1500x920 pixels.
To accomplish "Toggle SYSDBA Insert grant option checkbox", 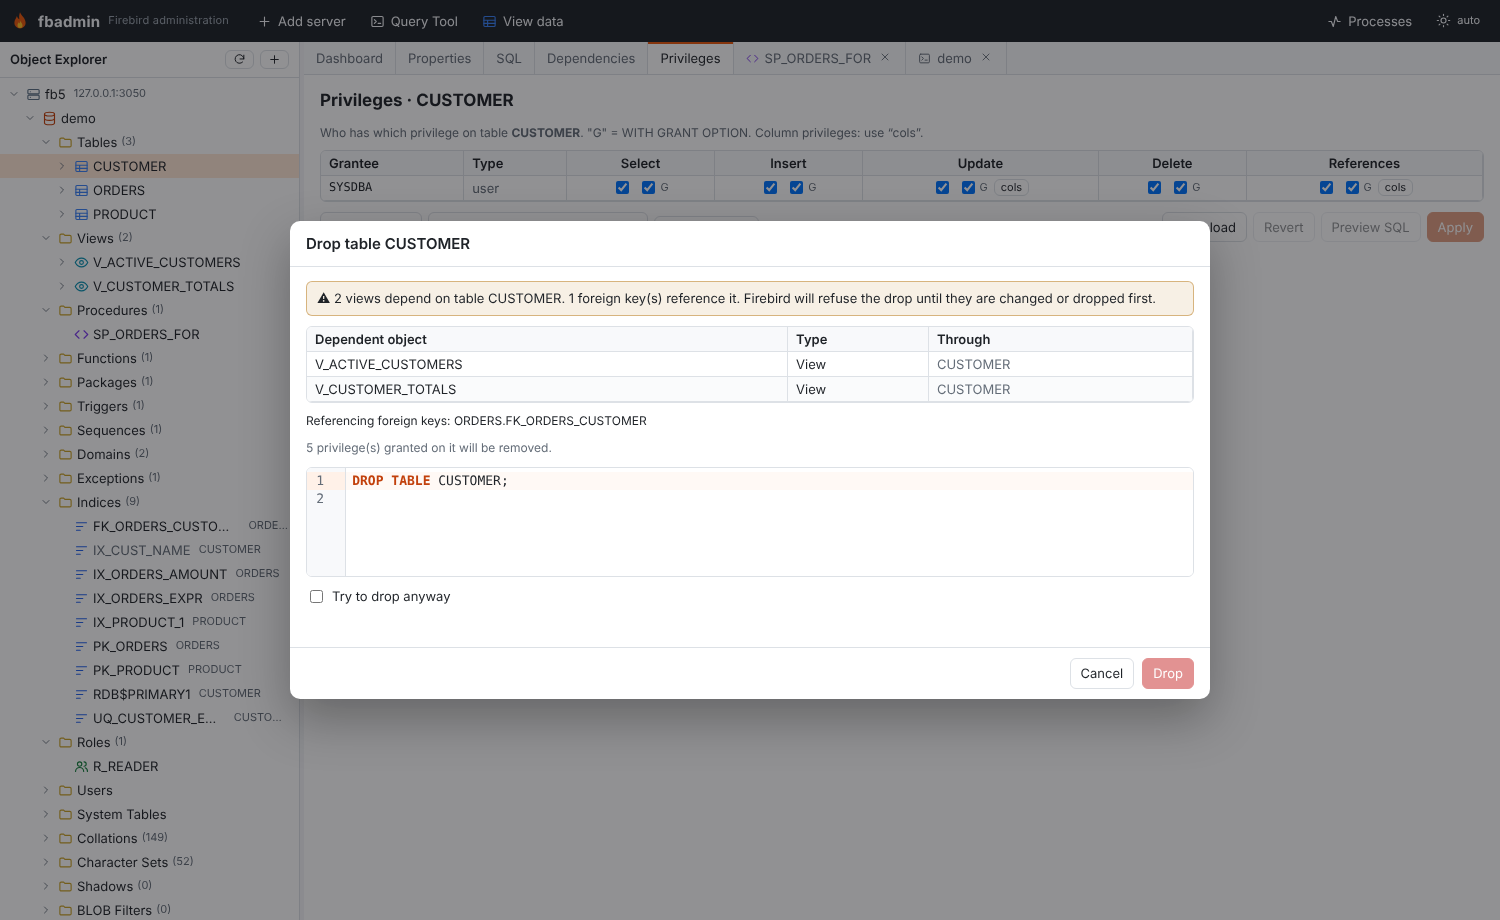I will coord(797,188).
